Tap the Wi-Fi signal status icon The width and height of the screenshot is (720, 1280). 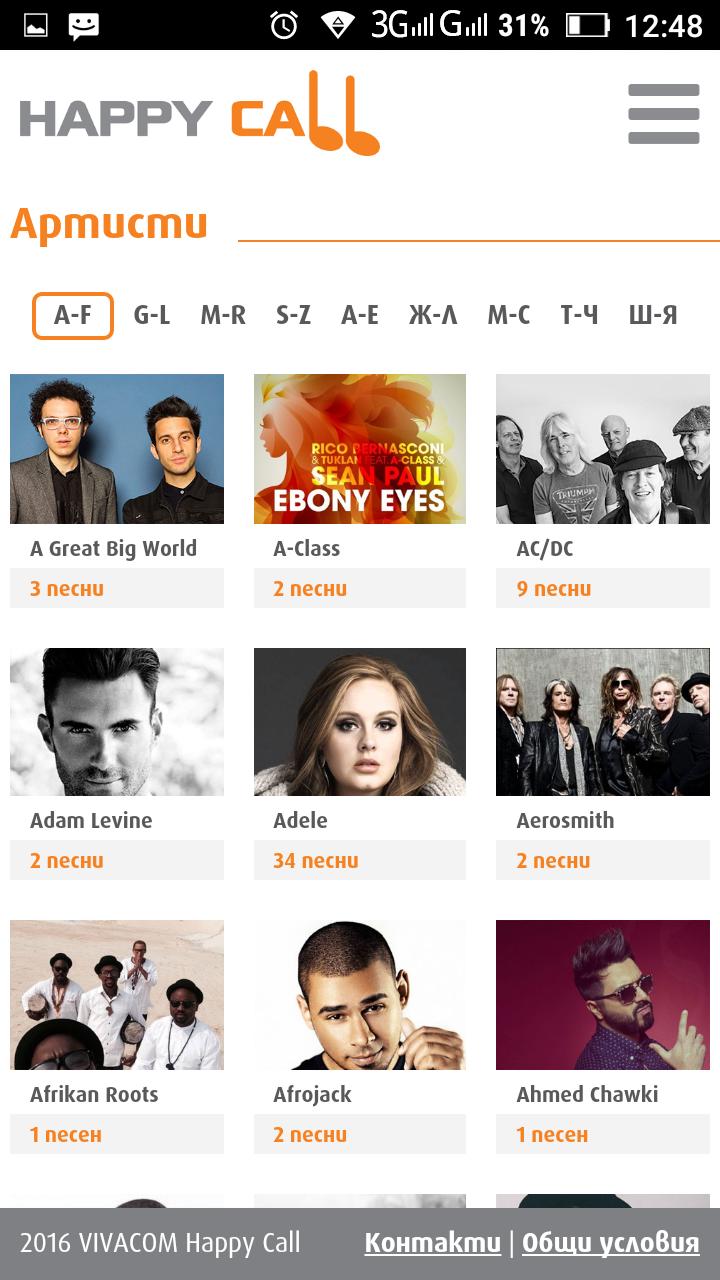337,25
